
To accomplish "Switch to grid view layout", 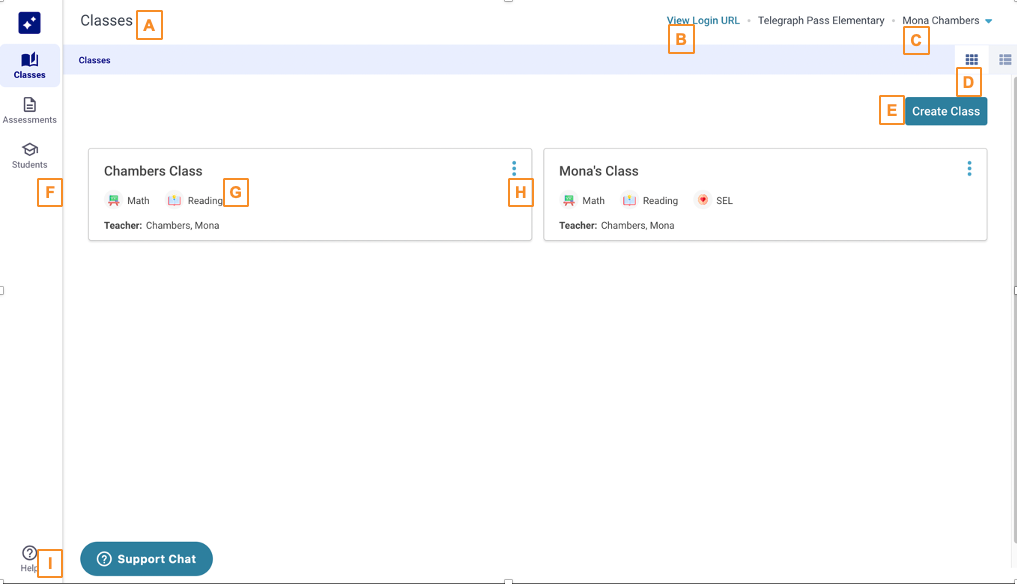I will pos(971,60).
